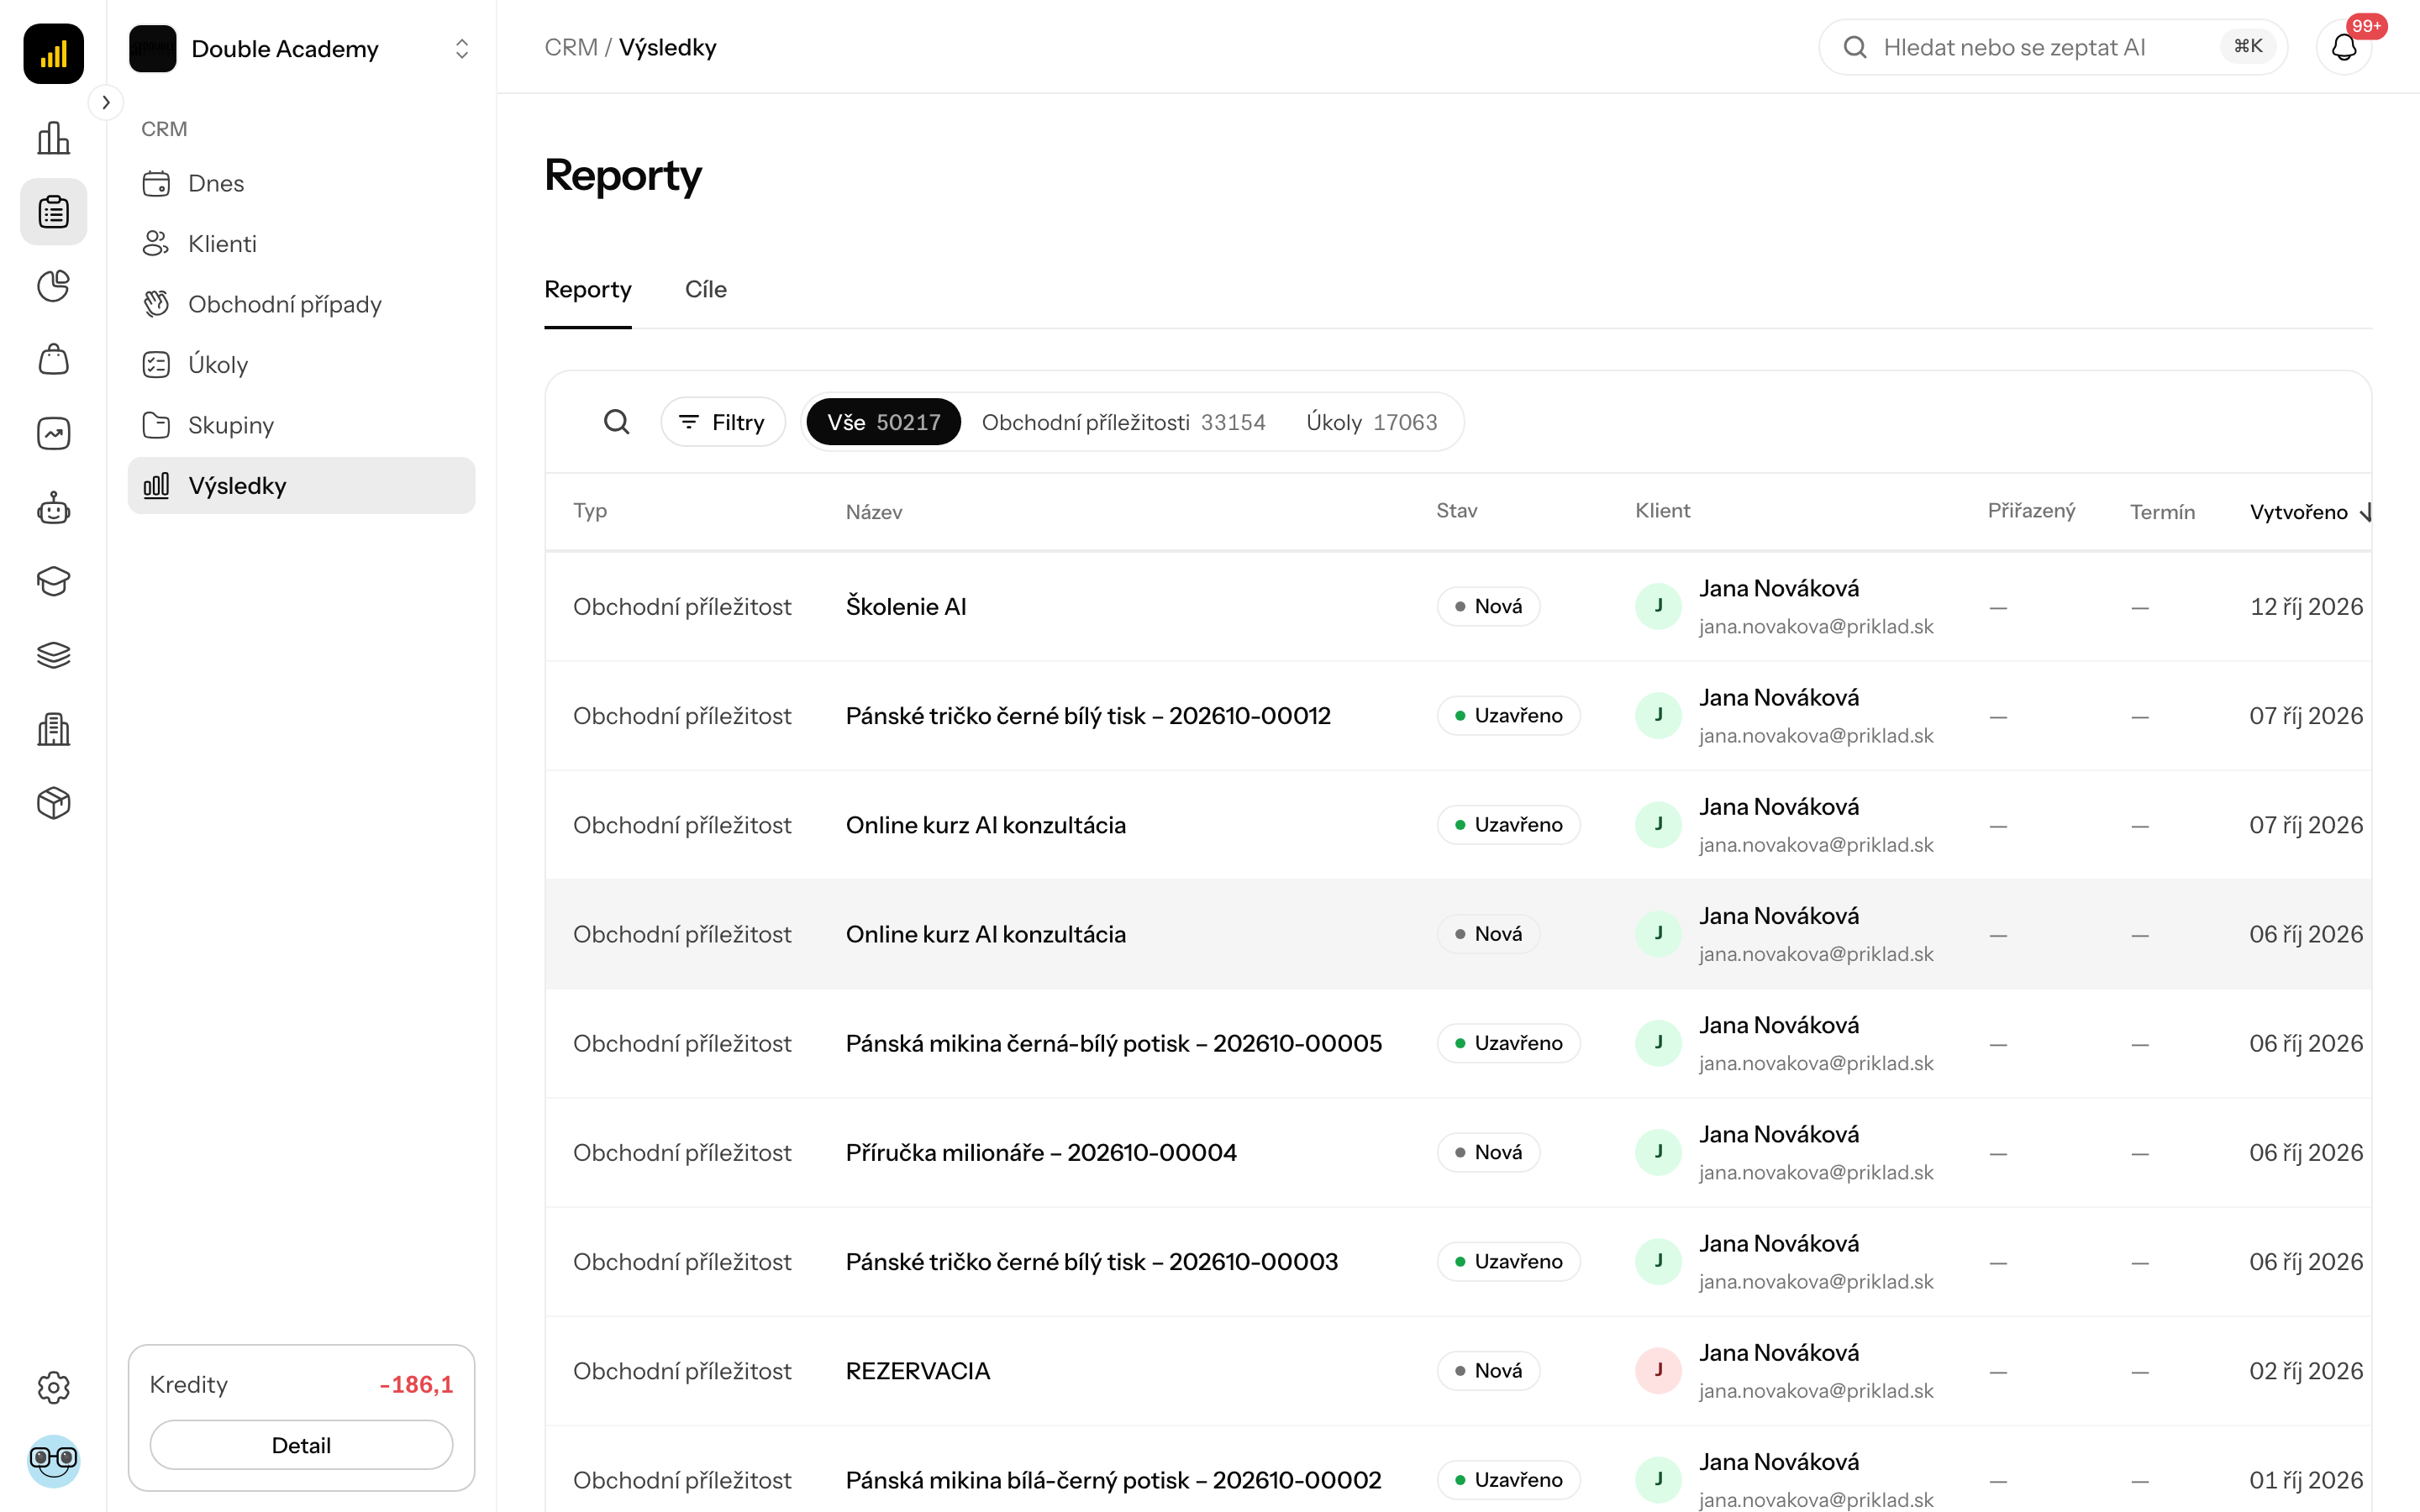Open the Double Academy workspace switcher
This screenshot has height=1512, width=2420.
point(301,48)
